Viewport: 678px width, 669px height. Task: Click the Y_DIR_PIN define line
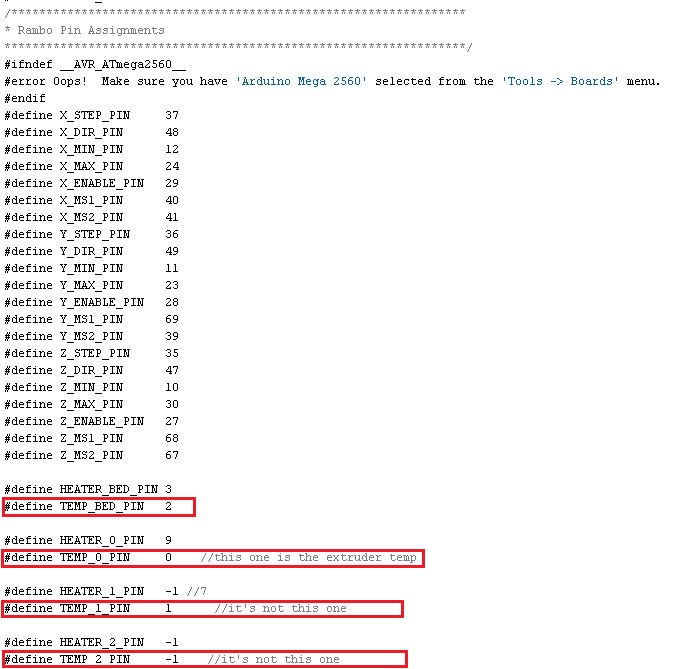pos(90,251)
